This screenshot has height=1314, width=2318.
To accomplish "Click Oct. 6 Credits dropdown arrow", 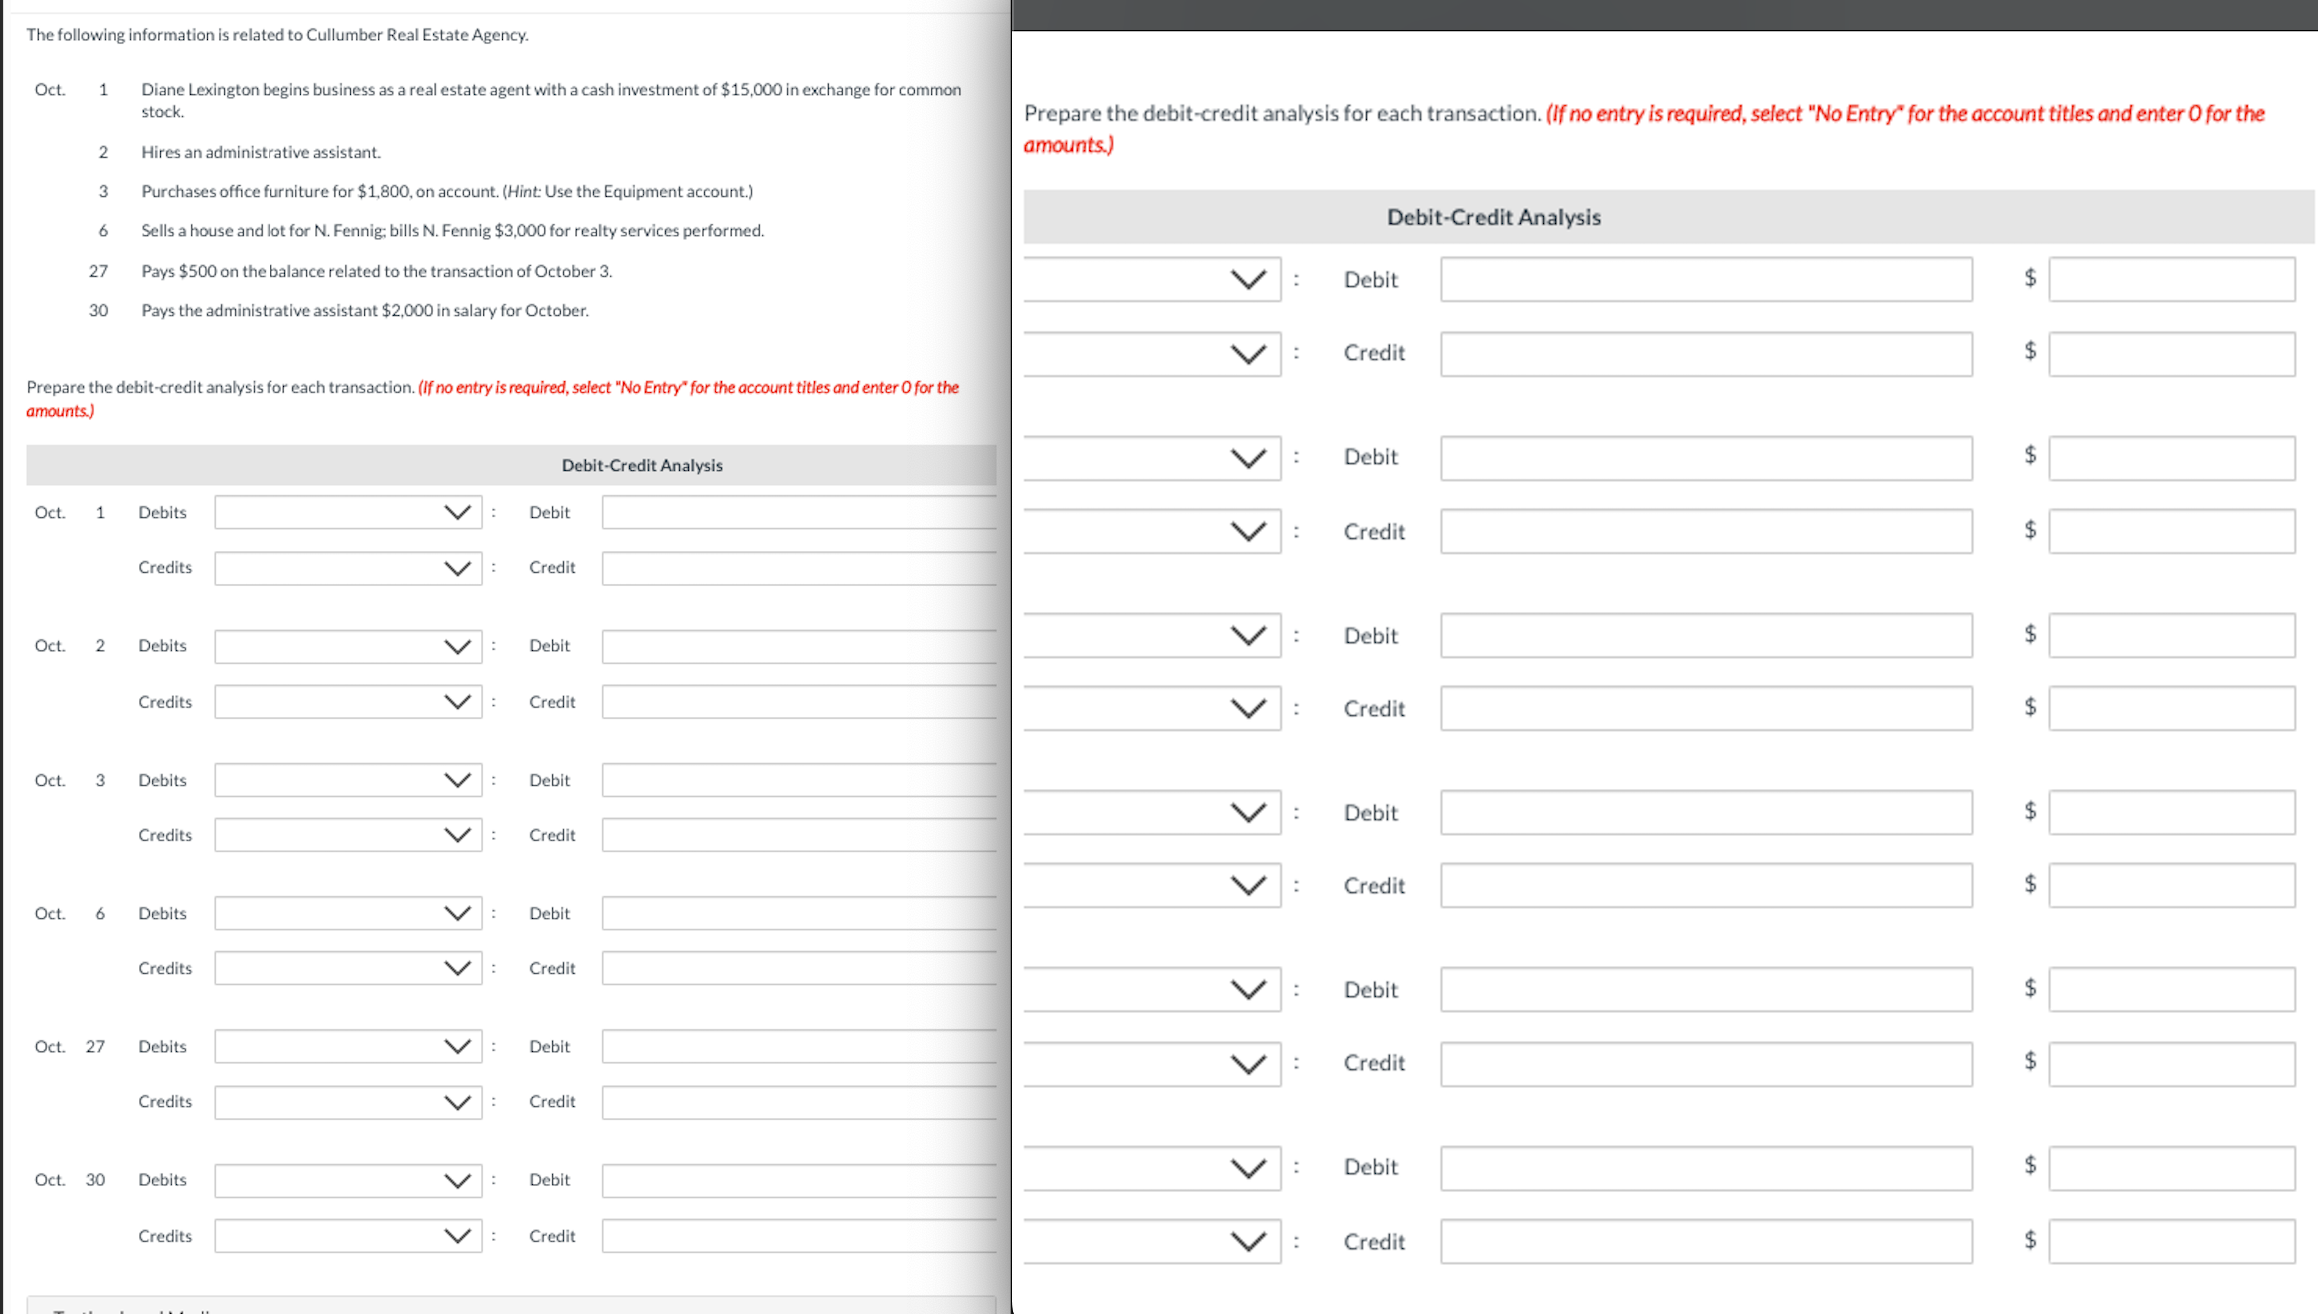I will pos(460,968).
